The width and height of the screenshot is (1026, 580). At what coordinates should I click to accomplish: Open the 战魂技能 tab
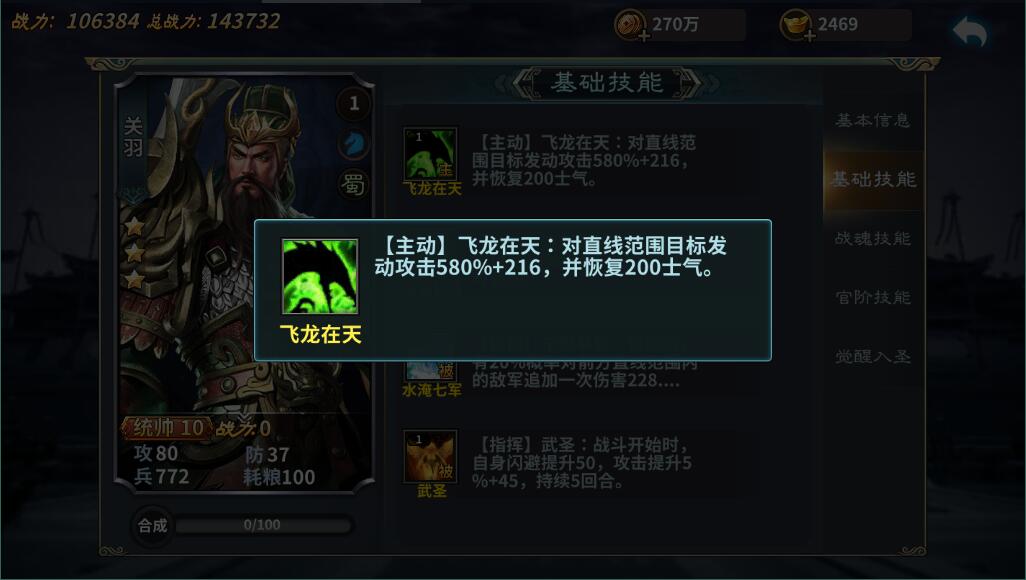coord(873,238)
